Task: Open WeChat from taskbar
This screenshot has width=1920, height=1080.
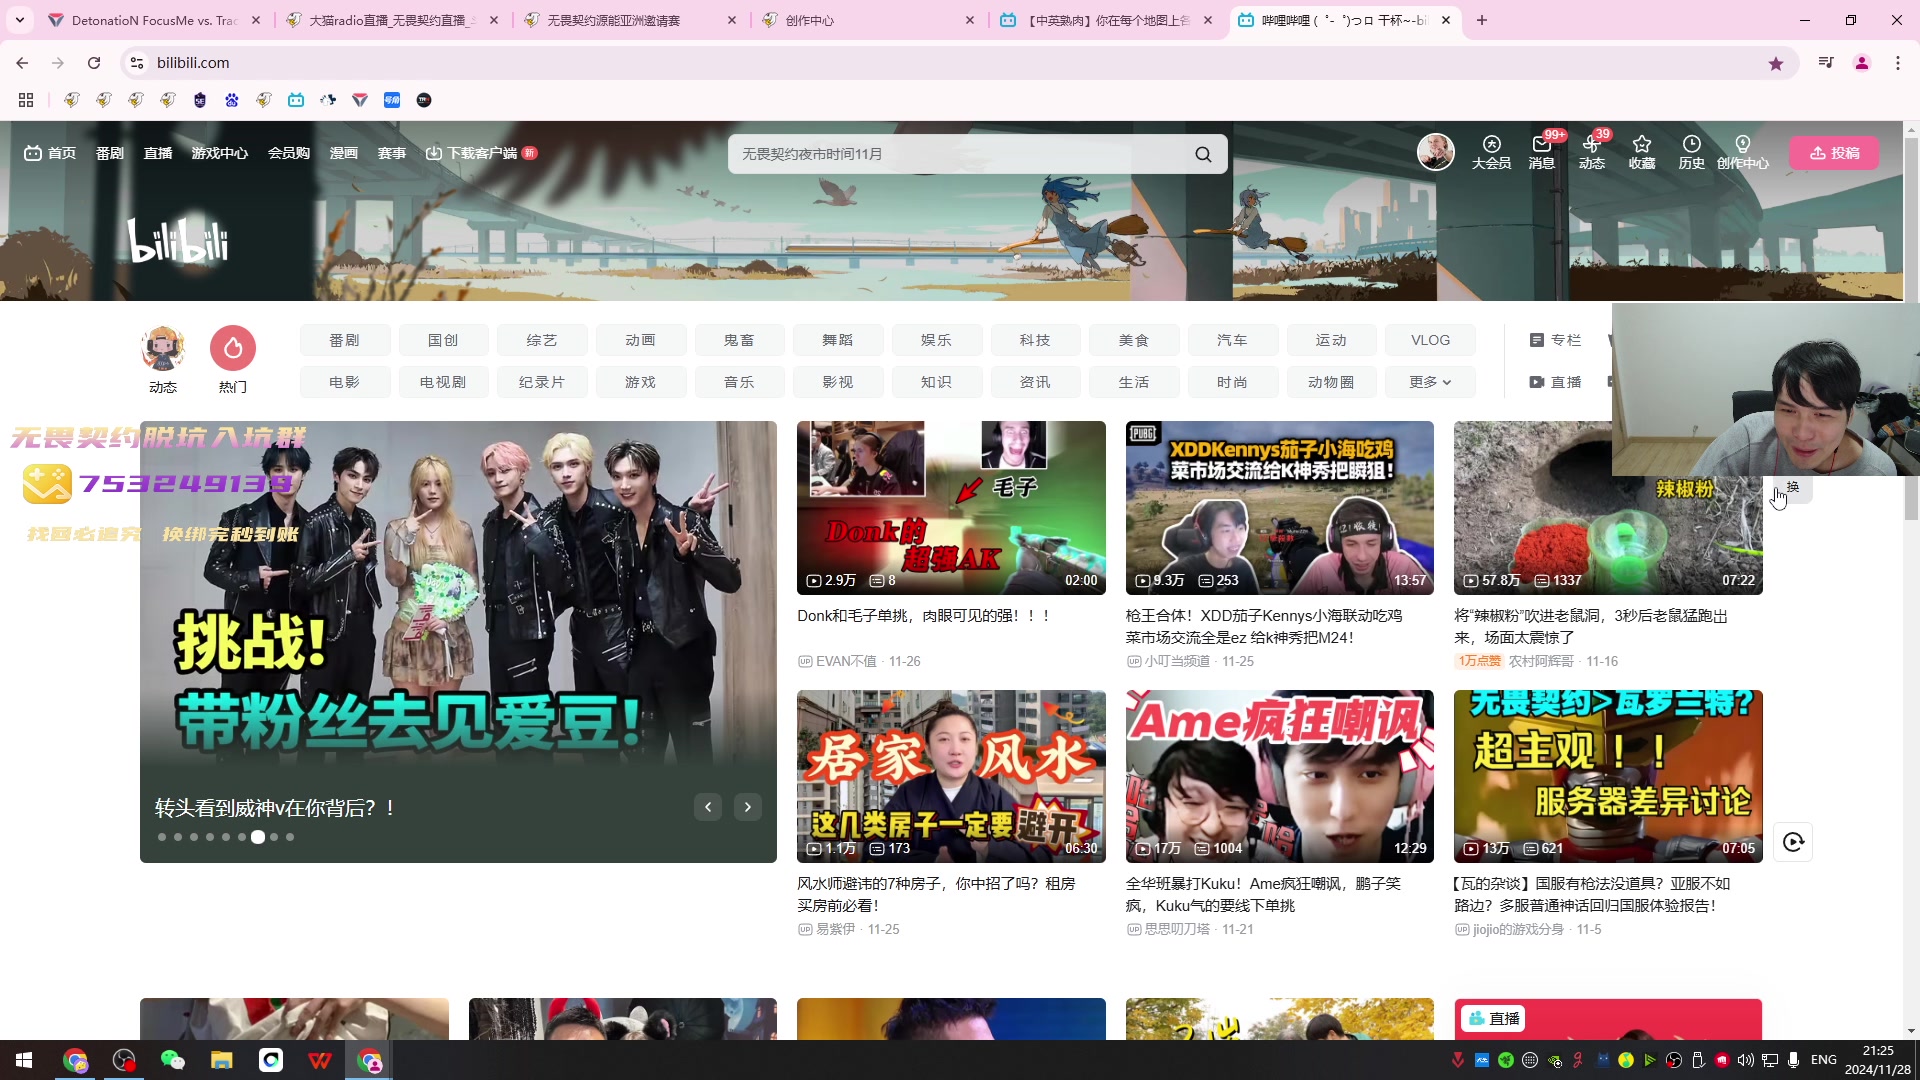Action: point(172,1060)
